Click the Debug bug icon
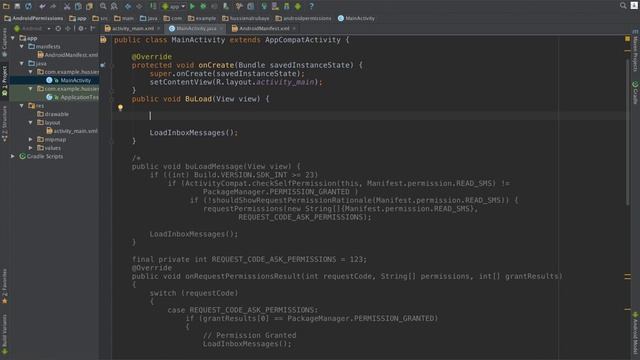This screenshot has width=640, height=360. tap(203, 6)
